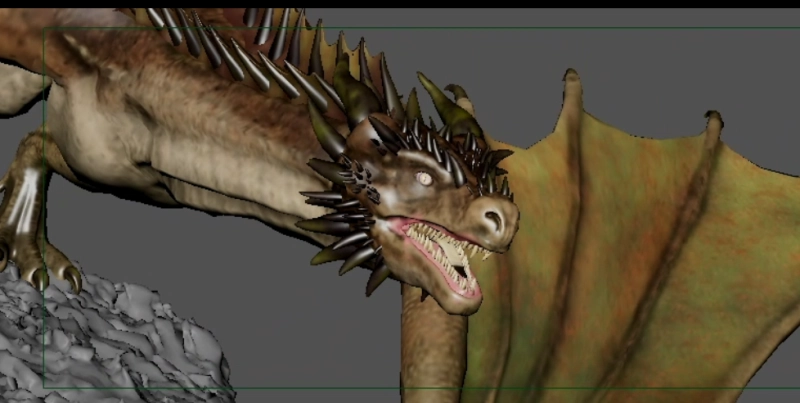The image size is (800, 403).
Task: Select the leftmost wing finger tip
Action: [x=571, y=78]
